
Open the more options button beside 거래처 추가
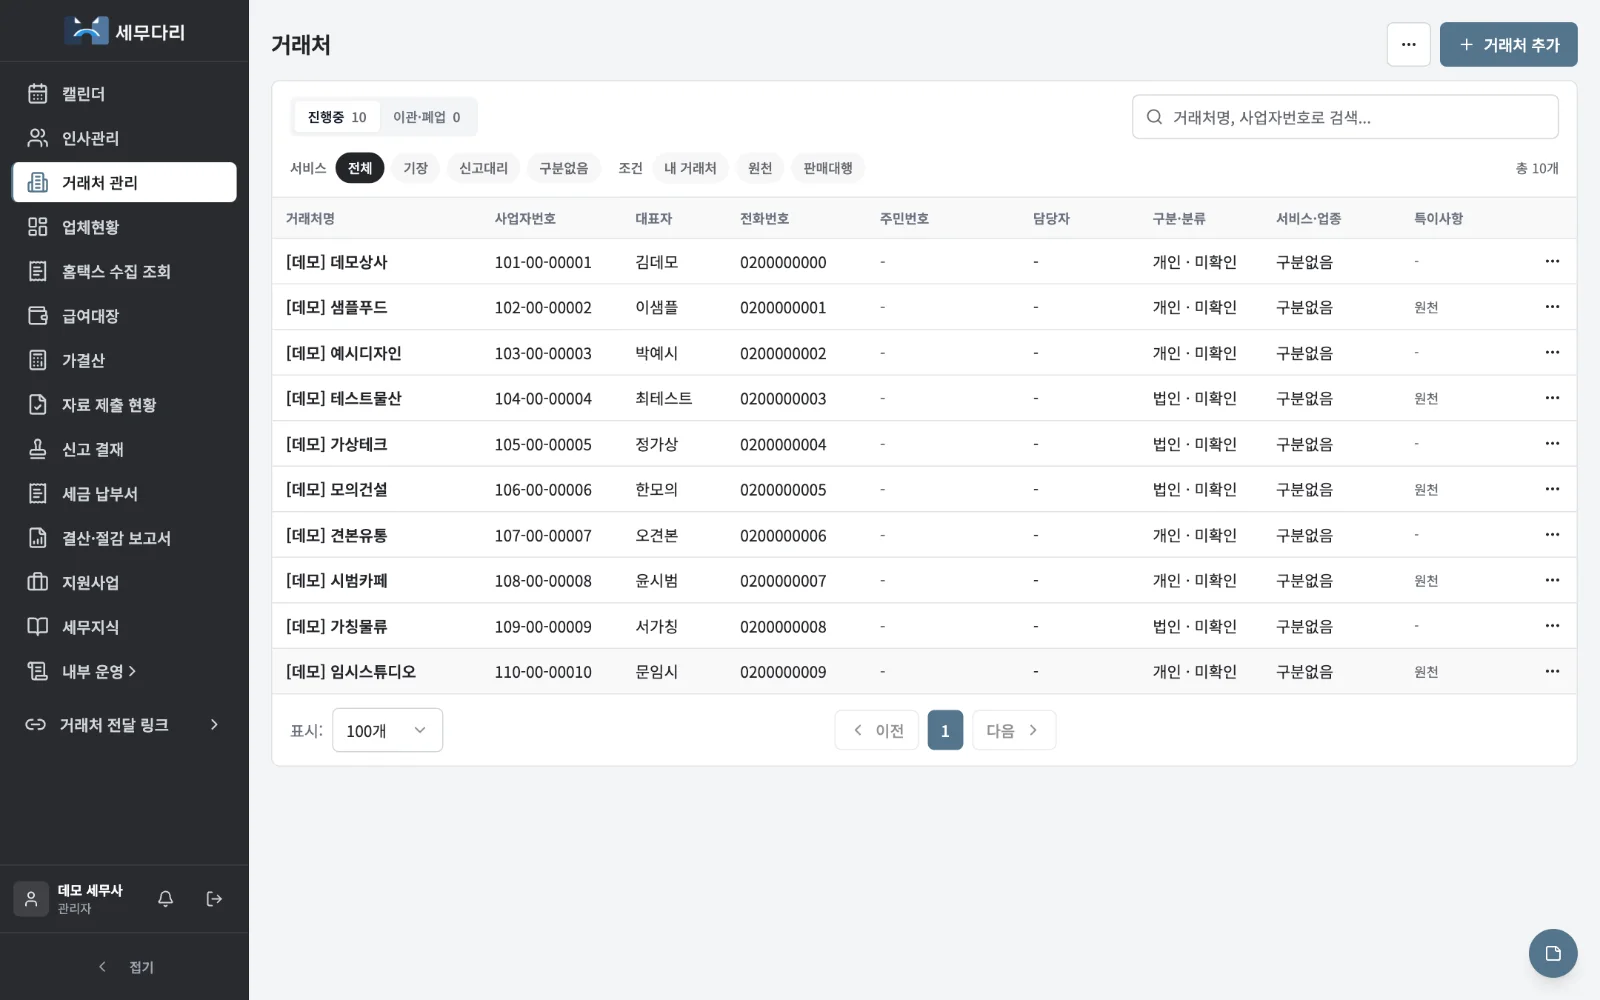point(1408,44)
